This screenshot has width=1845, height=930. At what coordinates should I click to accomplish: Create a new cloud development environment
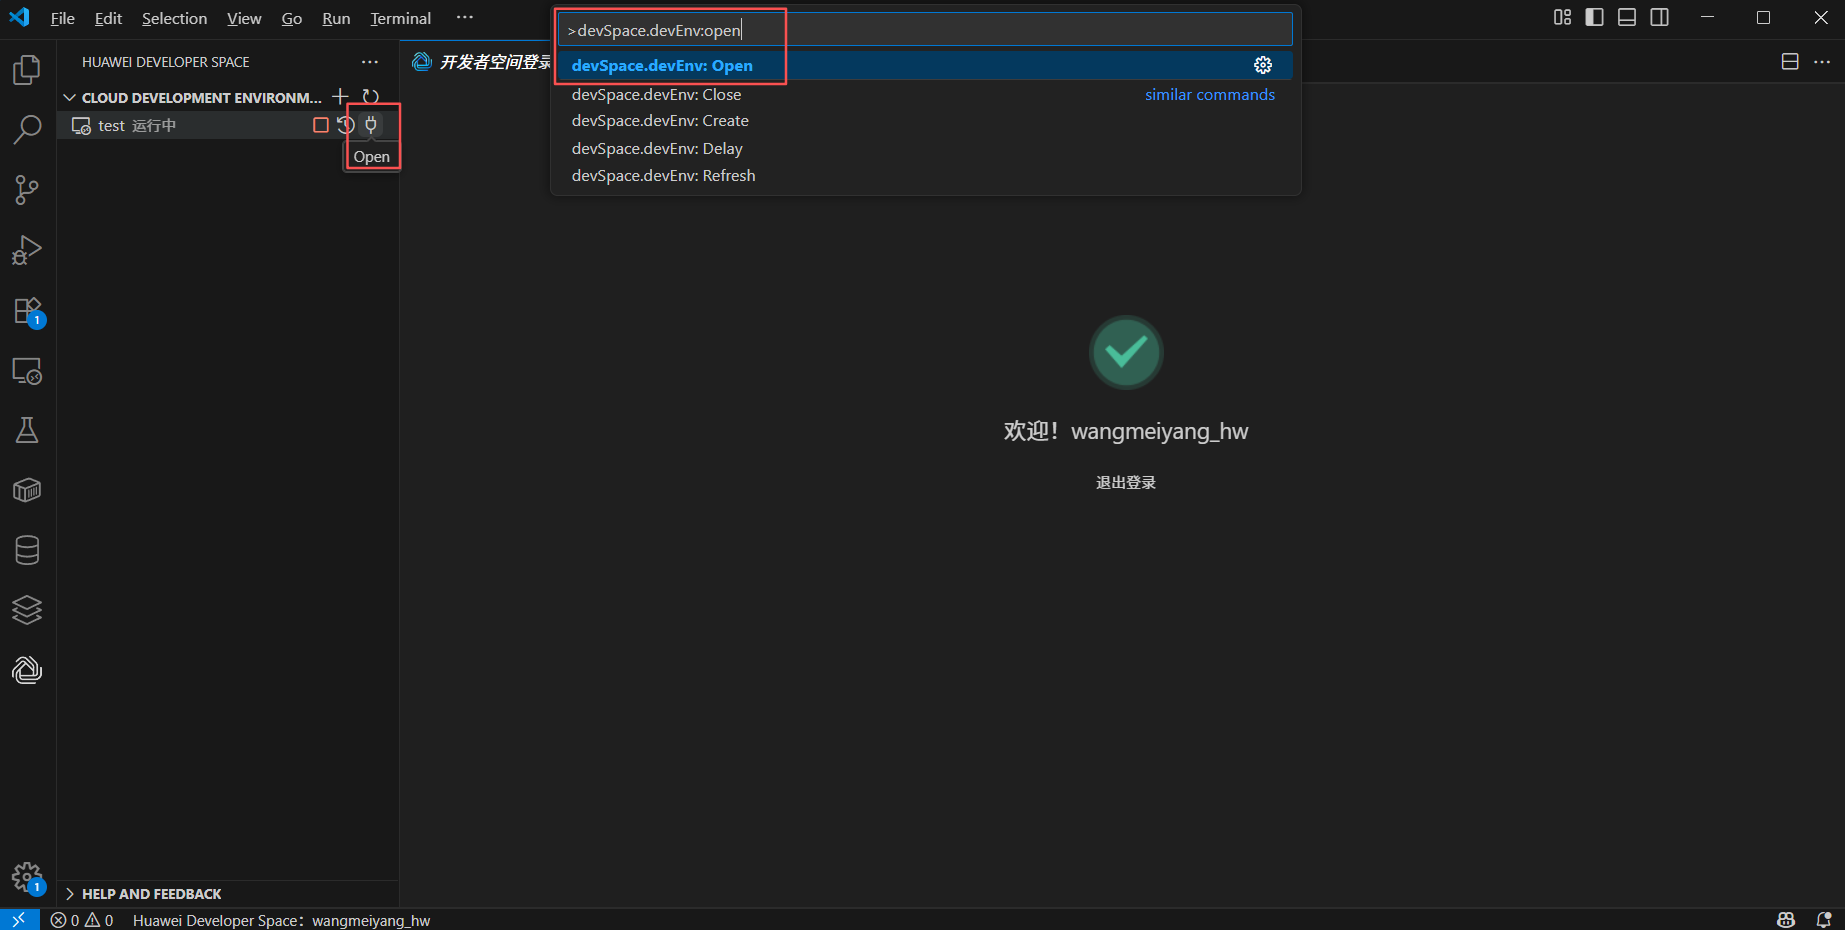click(x=340, y=96)
